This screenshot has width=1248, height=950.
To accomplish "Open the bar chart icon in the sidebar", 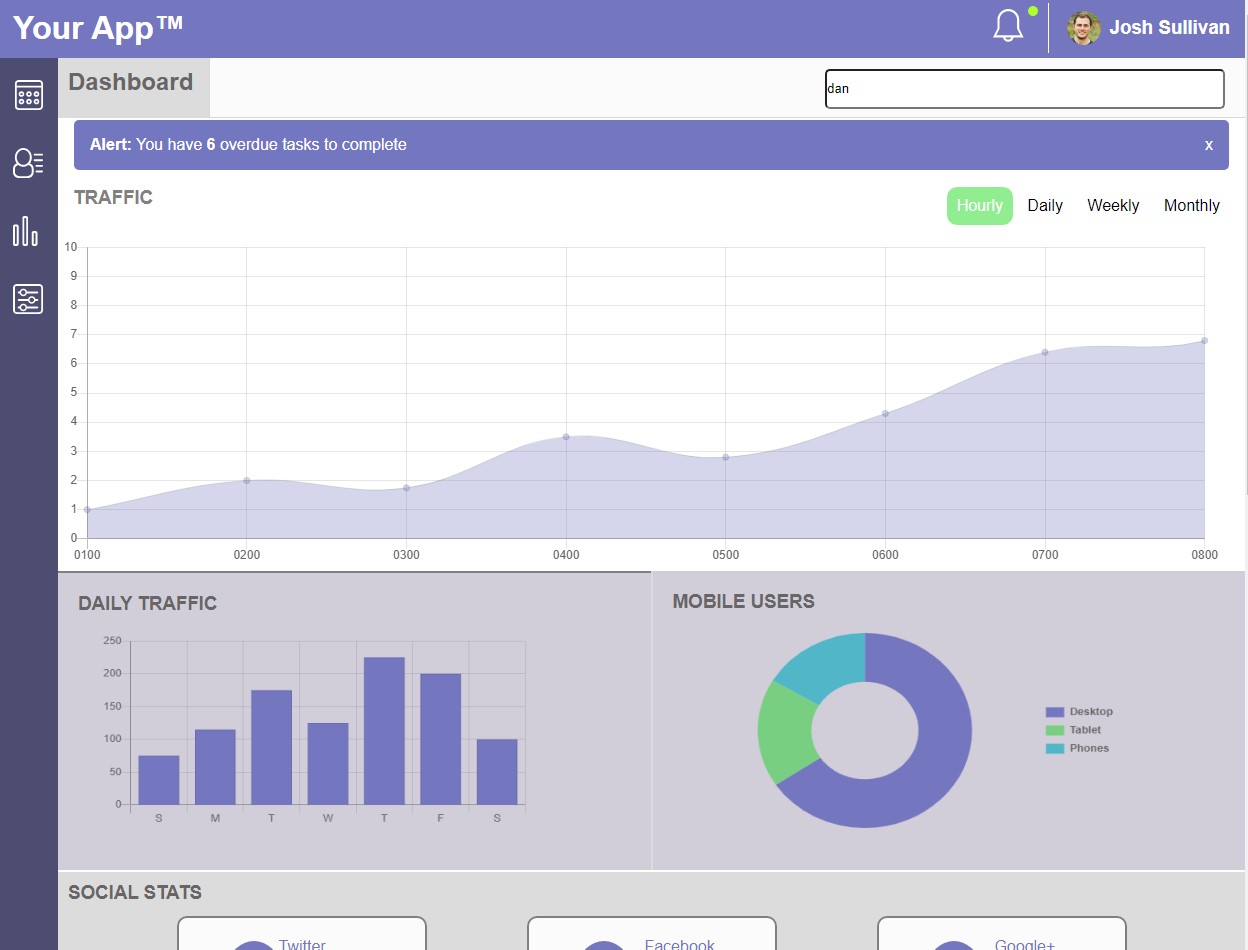I will 26,231.
